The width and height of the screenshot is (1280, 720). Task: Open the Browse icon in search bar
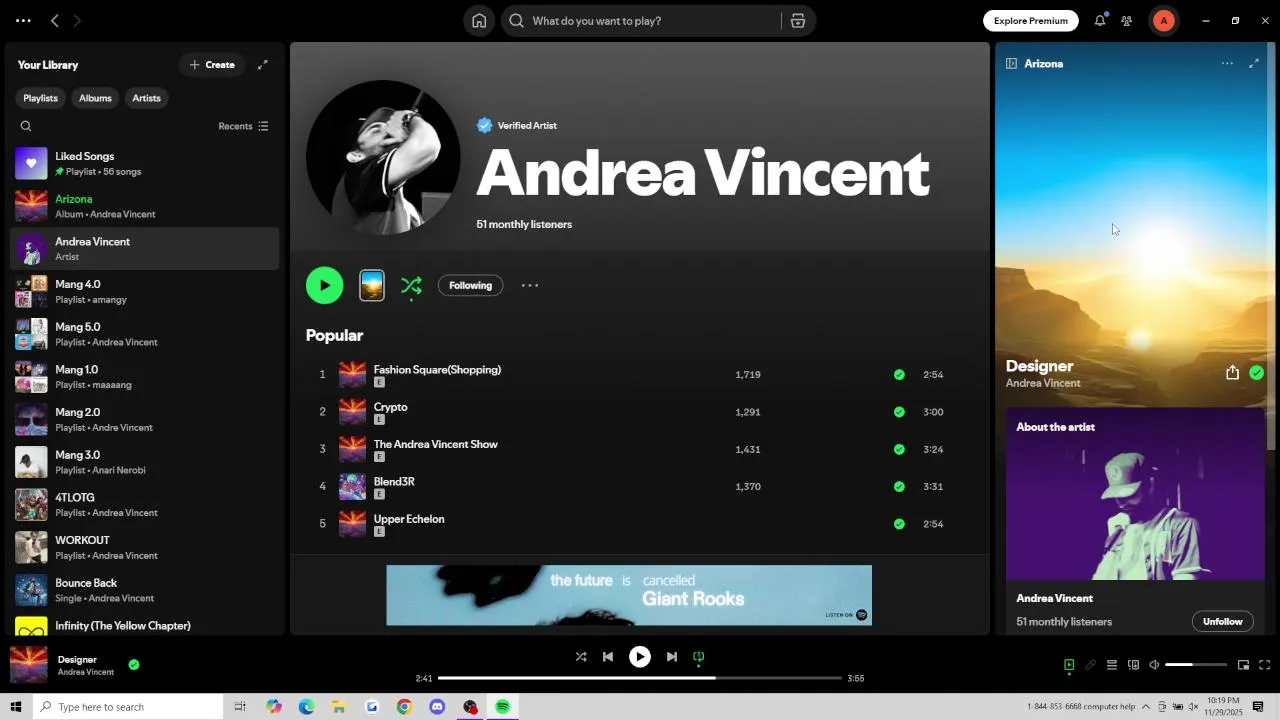(798, 21)
